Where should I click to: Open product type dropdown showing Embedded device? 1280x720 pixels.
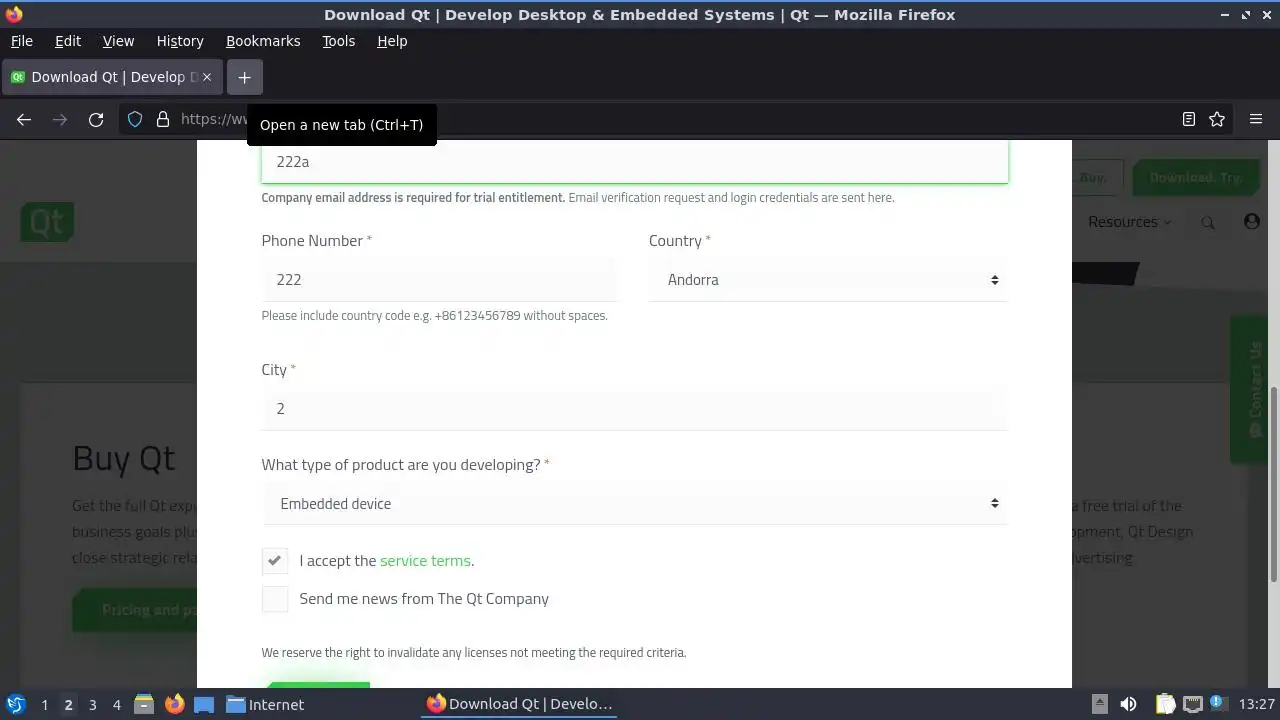[x=634, y=504]
